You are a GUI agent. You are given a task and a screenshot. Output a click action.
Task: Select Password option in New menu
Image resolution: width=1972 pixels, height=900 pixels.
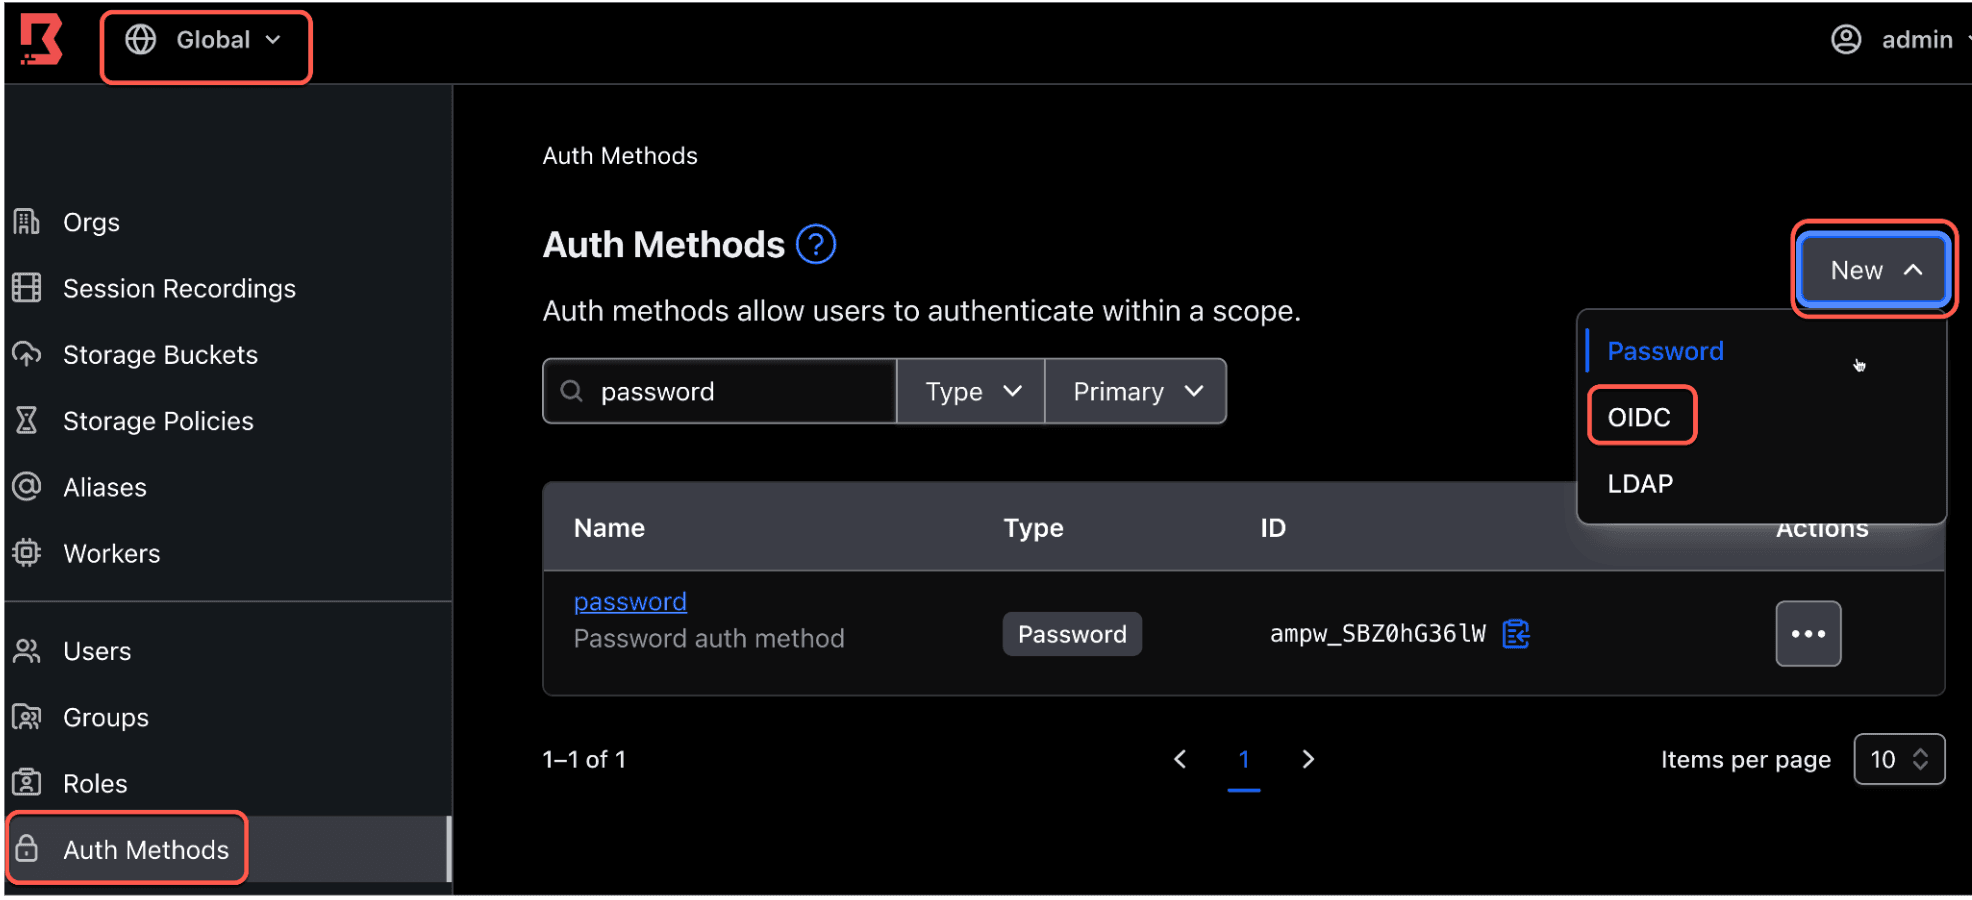pos(1665,351)
